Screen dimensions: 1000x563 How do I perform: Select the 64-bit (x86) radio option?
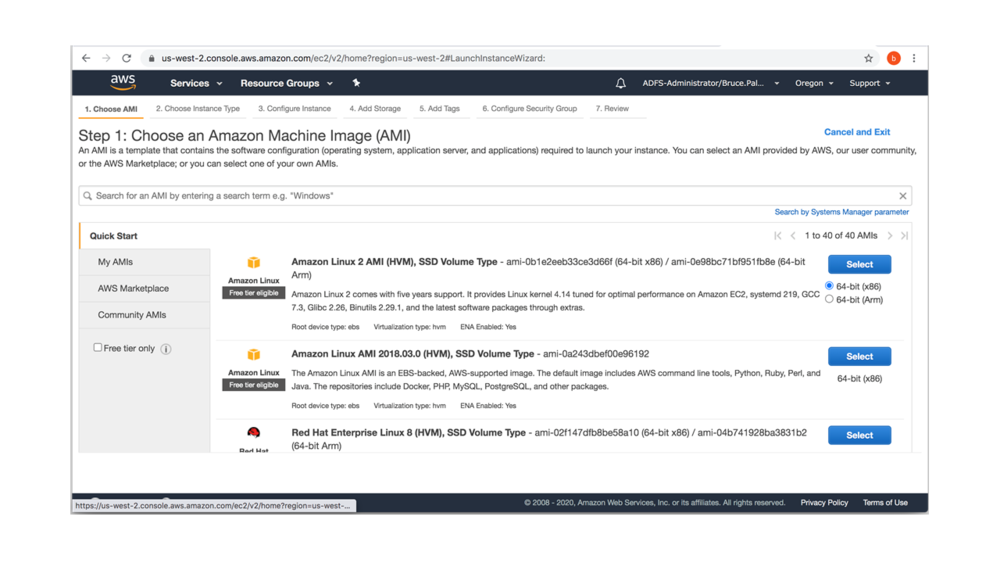[829, 286]
